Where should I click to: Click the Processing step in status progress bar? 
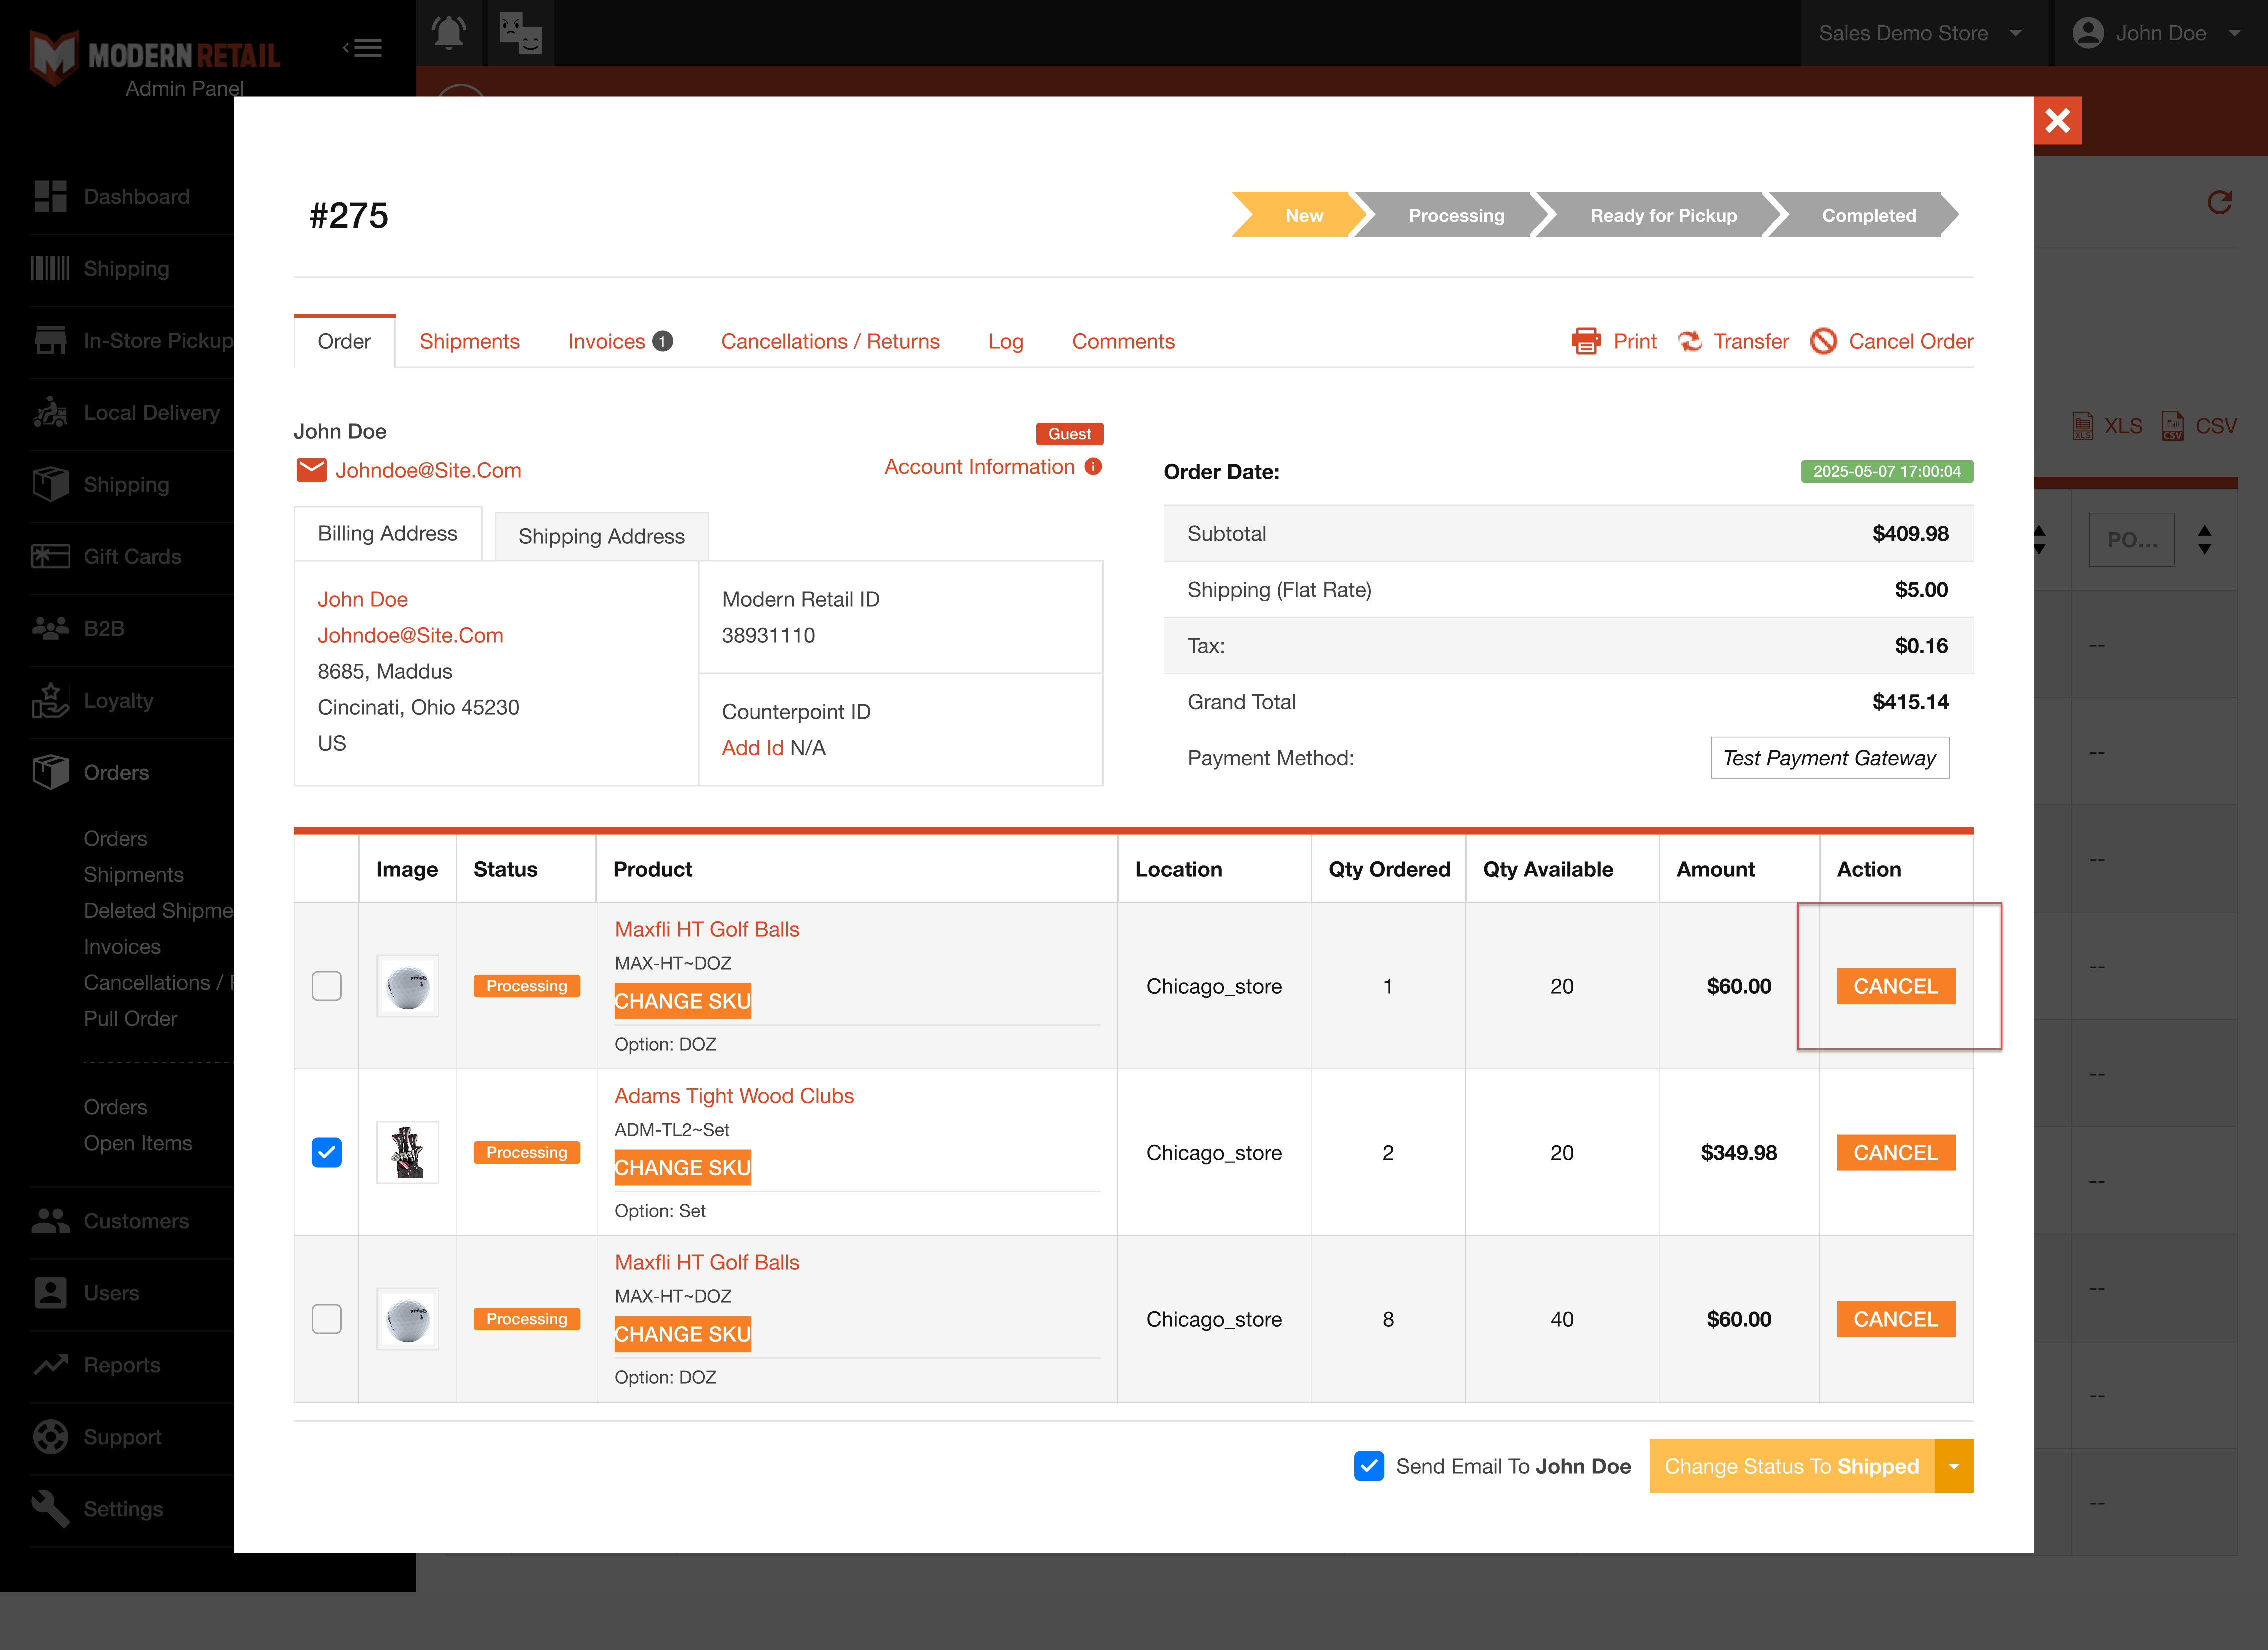point(1456,215)
